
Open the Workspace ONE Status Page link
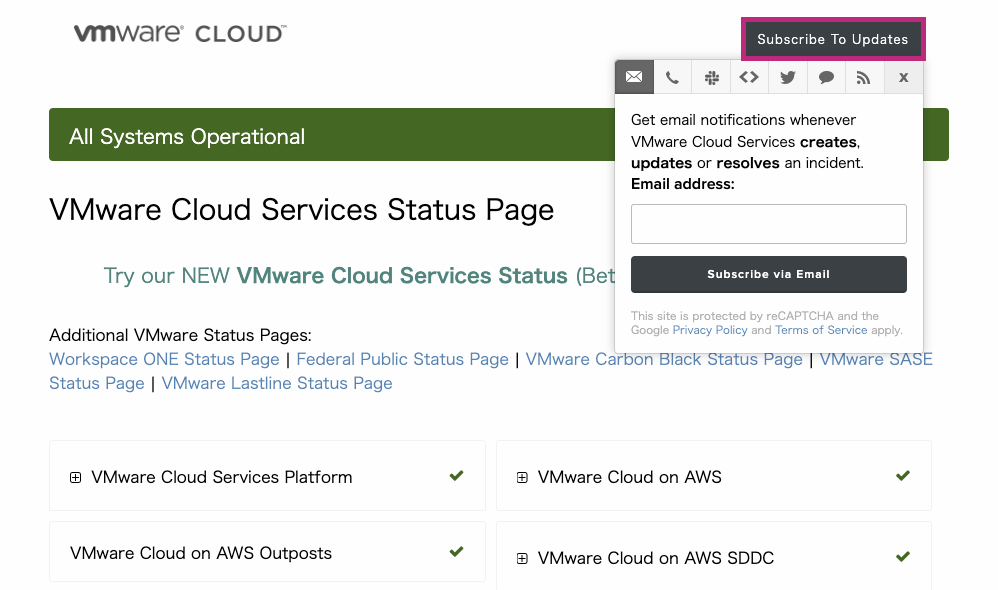click(163, 359)
